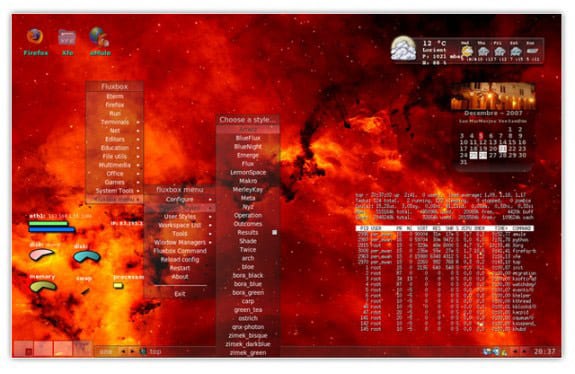This screenshot has width=575, height=374.
Task: Apply the LemonSpace style
Action: (248, 172)
